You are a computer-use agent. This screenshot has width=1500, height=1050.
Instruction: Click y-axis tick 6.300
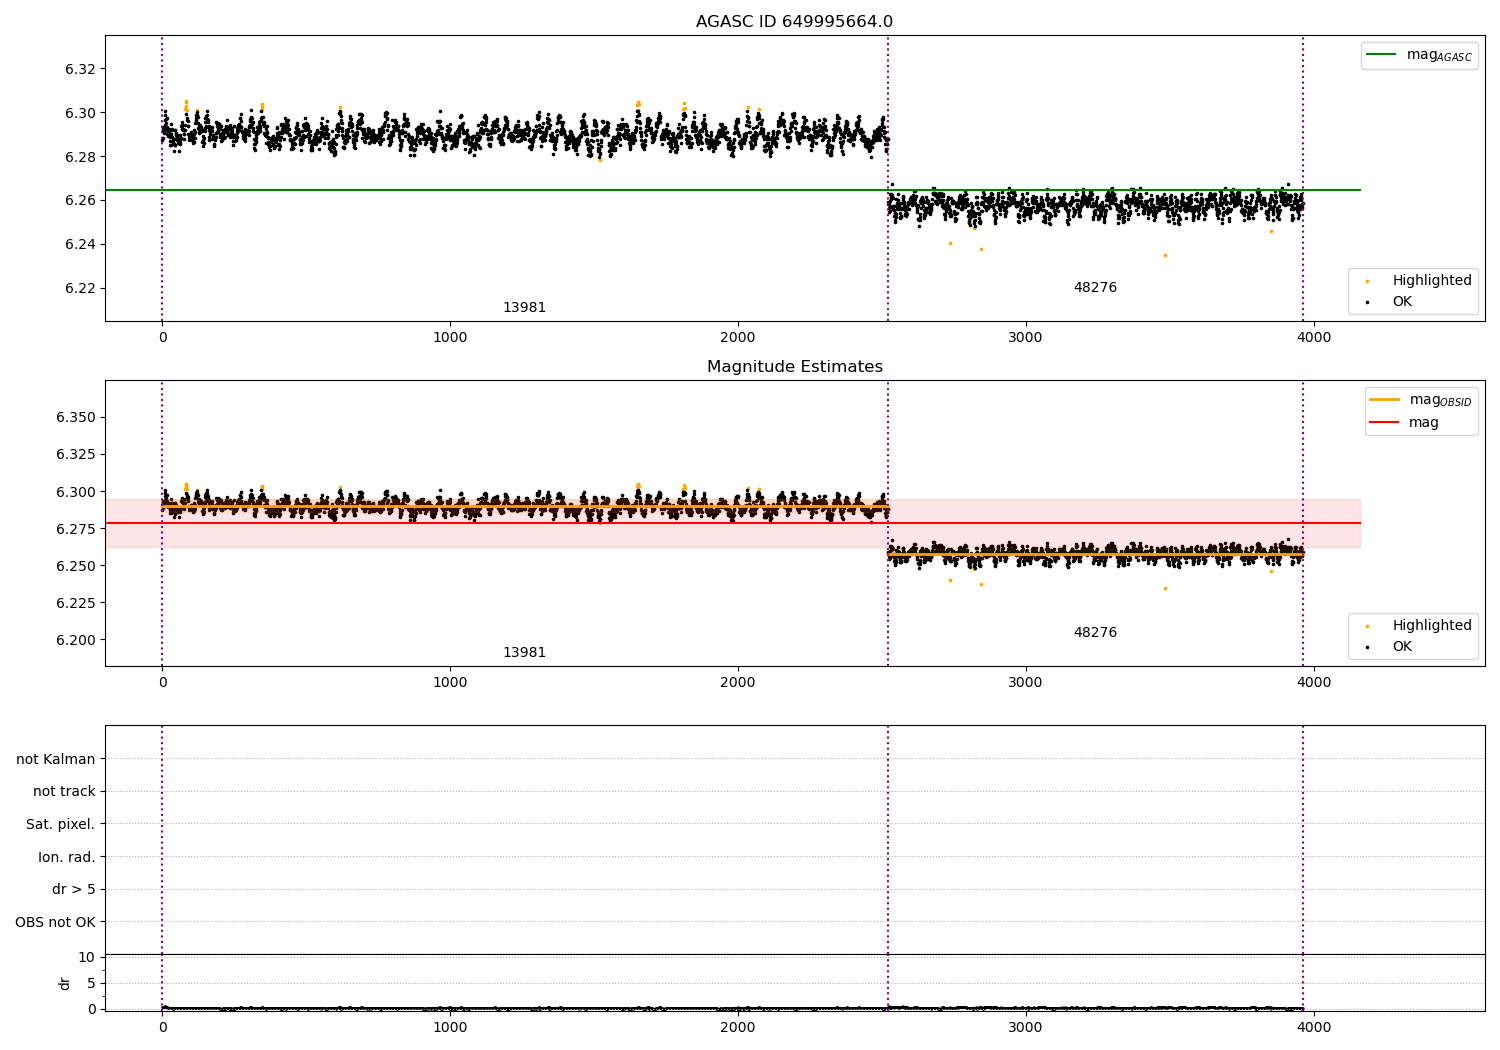click(x=76, y=492)
